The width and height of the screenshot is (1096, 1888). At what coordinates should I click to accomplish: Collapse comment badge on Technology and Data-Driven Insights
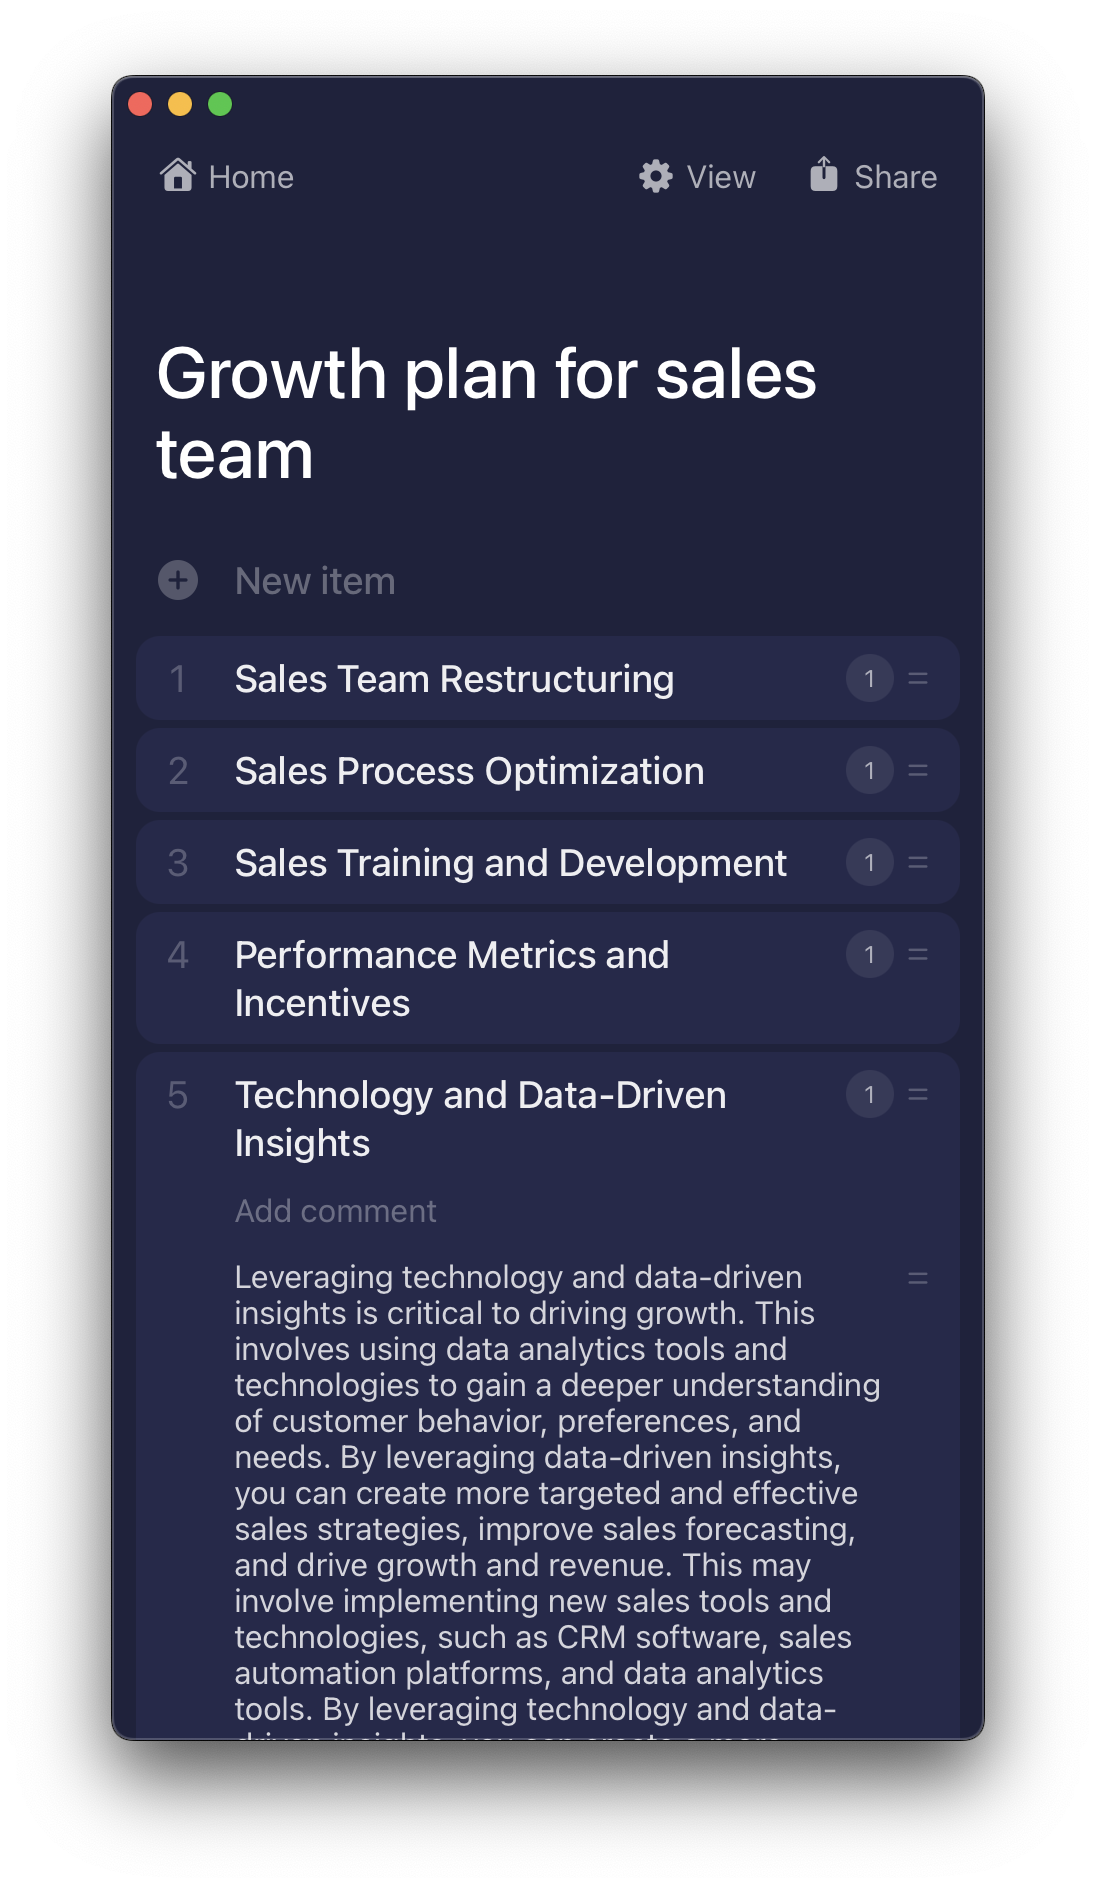(x=869, y=1095)
